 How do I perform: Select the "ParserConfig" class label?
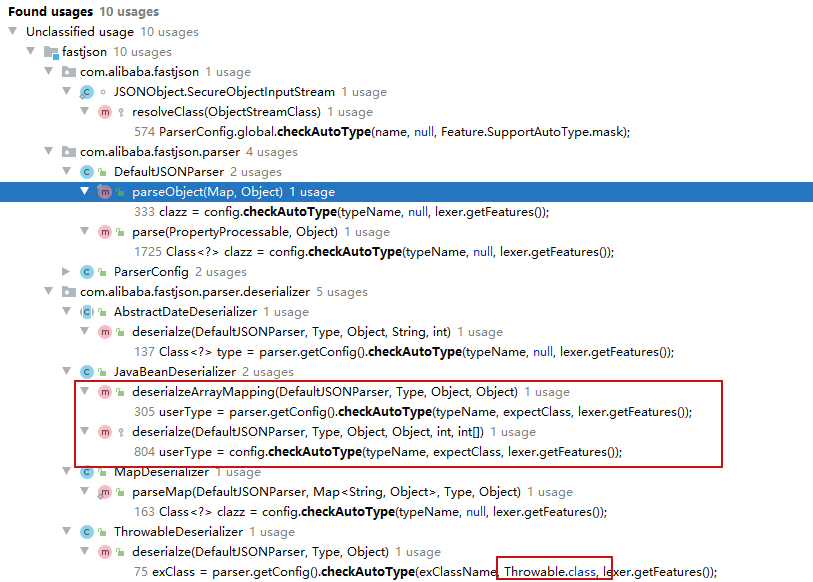click(151, 272)
